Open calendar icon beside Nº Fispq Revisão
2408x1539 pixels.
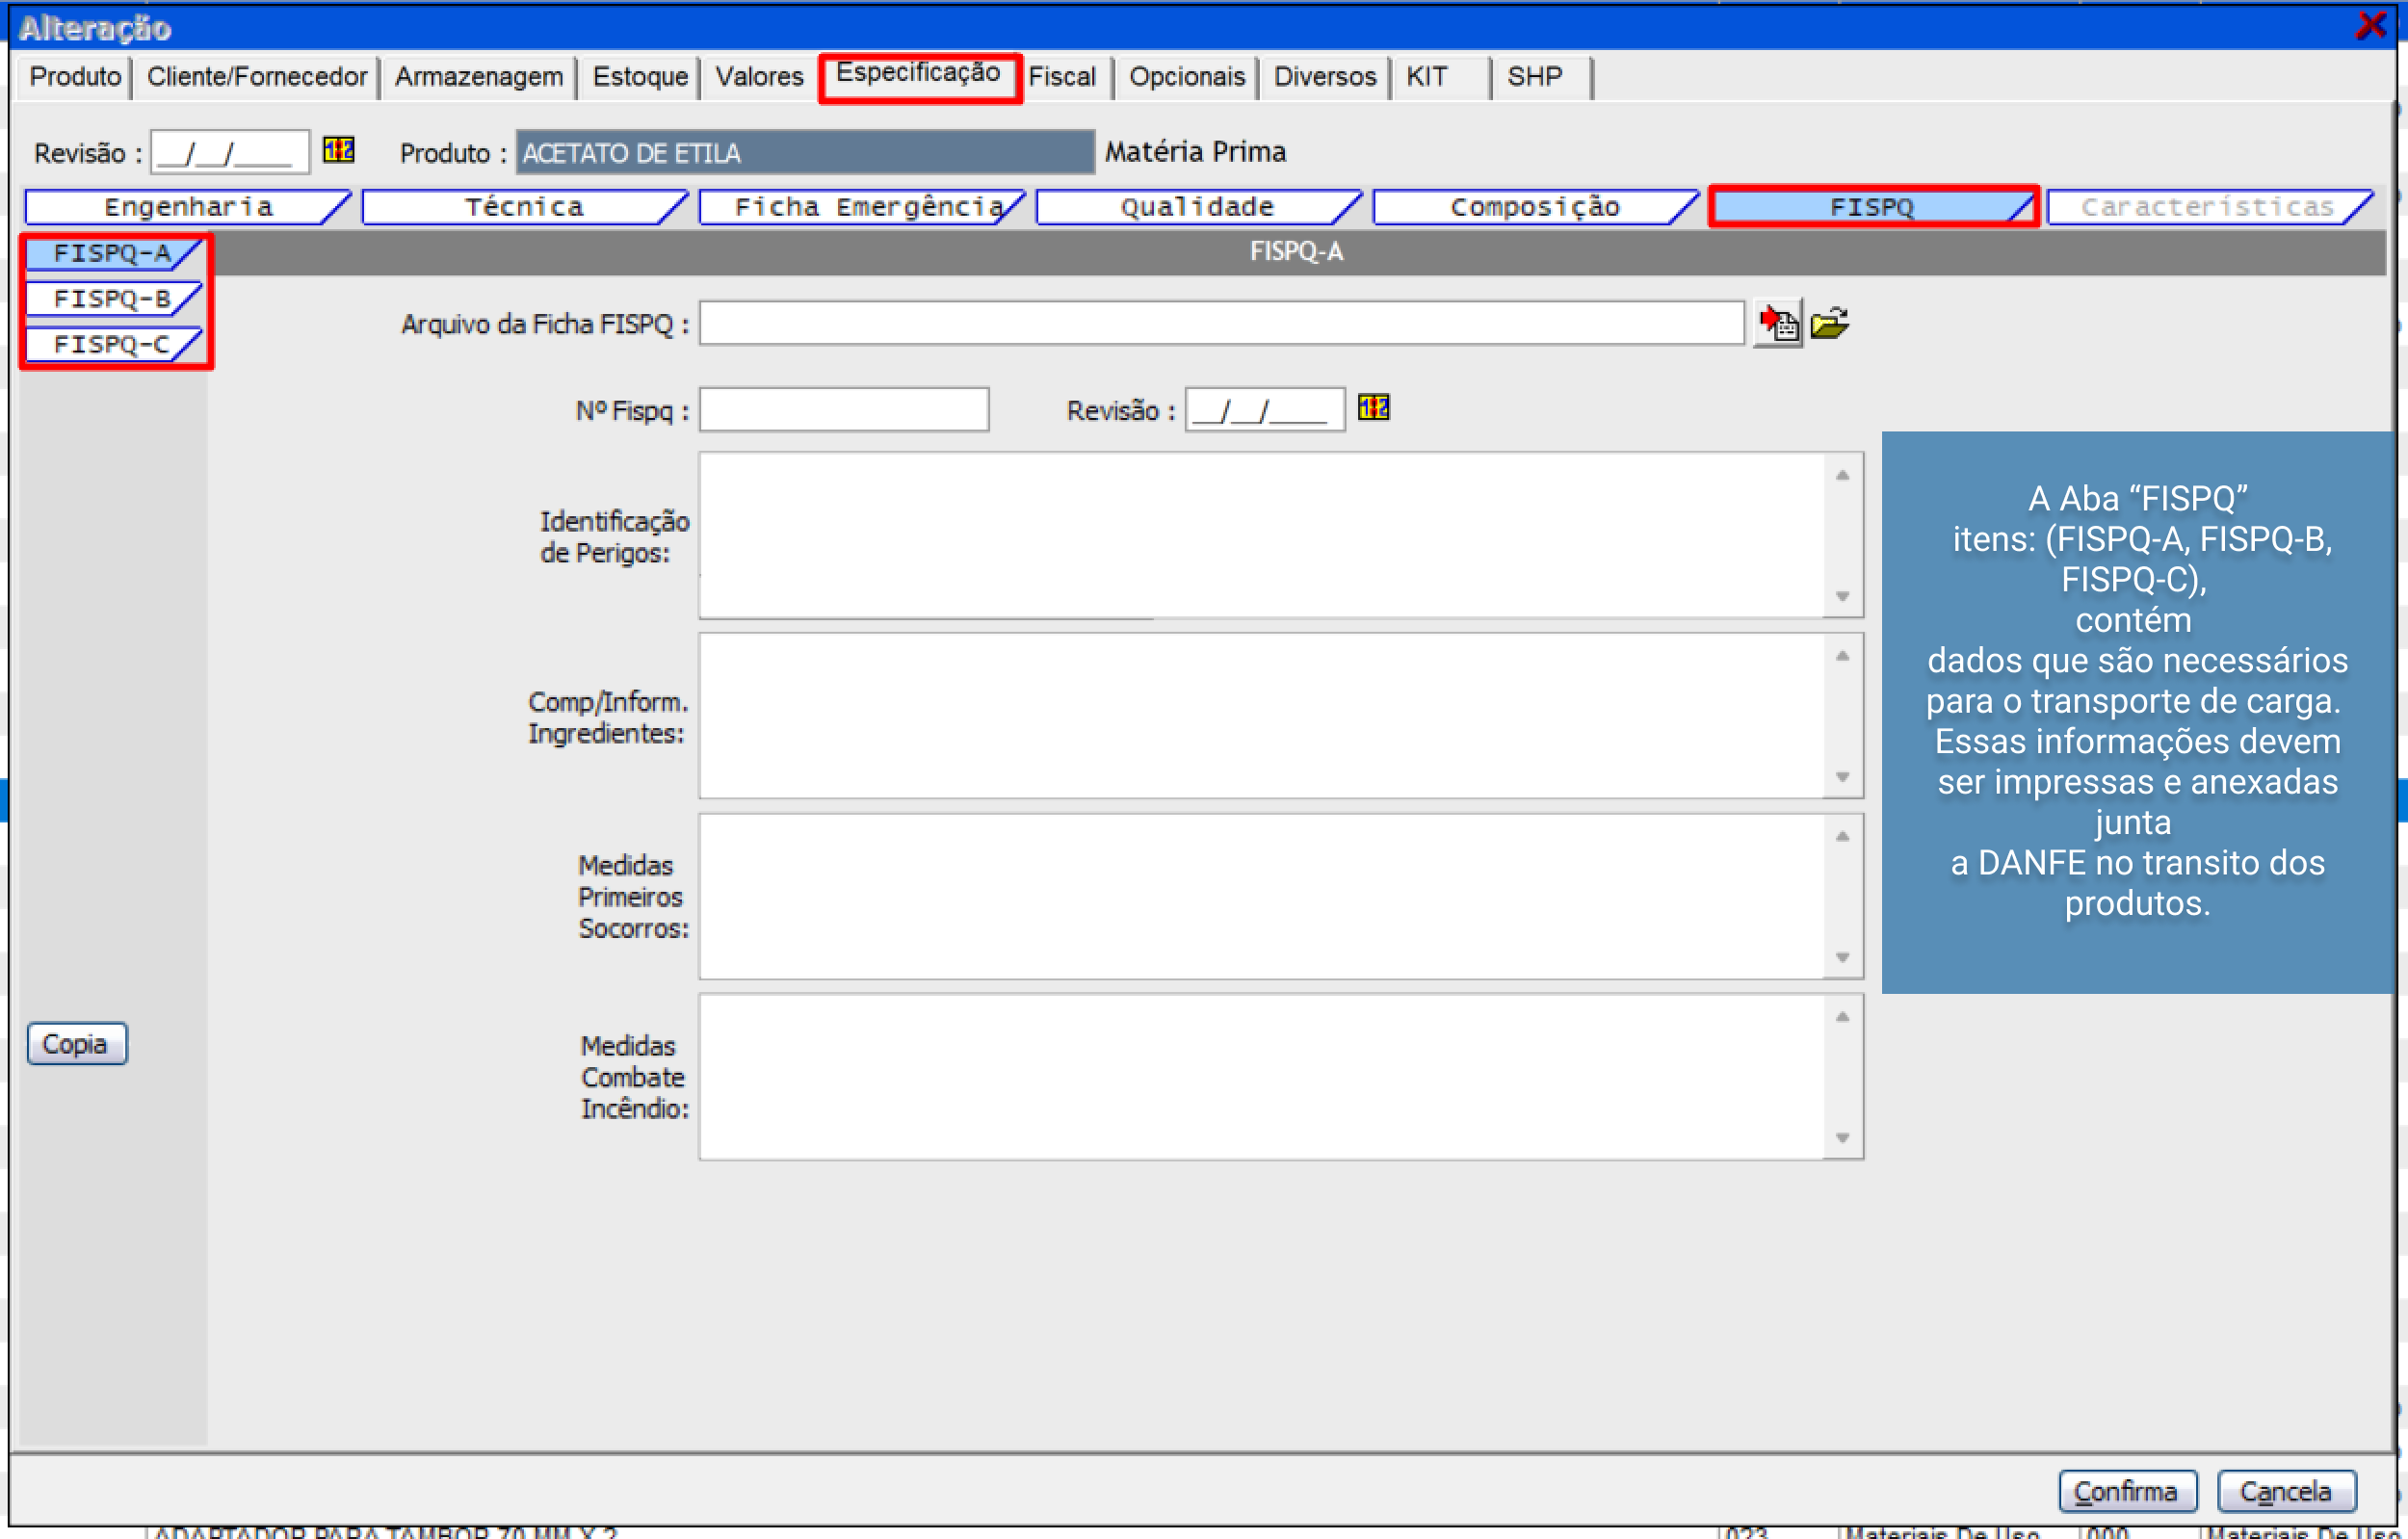click(x=1373, y=407)
